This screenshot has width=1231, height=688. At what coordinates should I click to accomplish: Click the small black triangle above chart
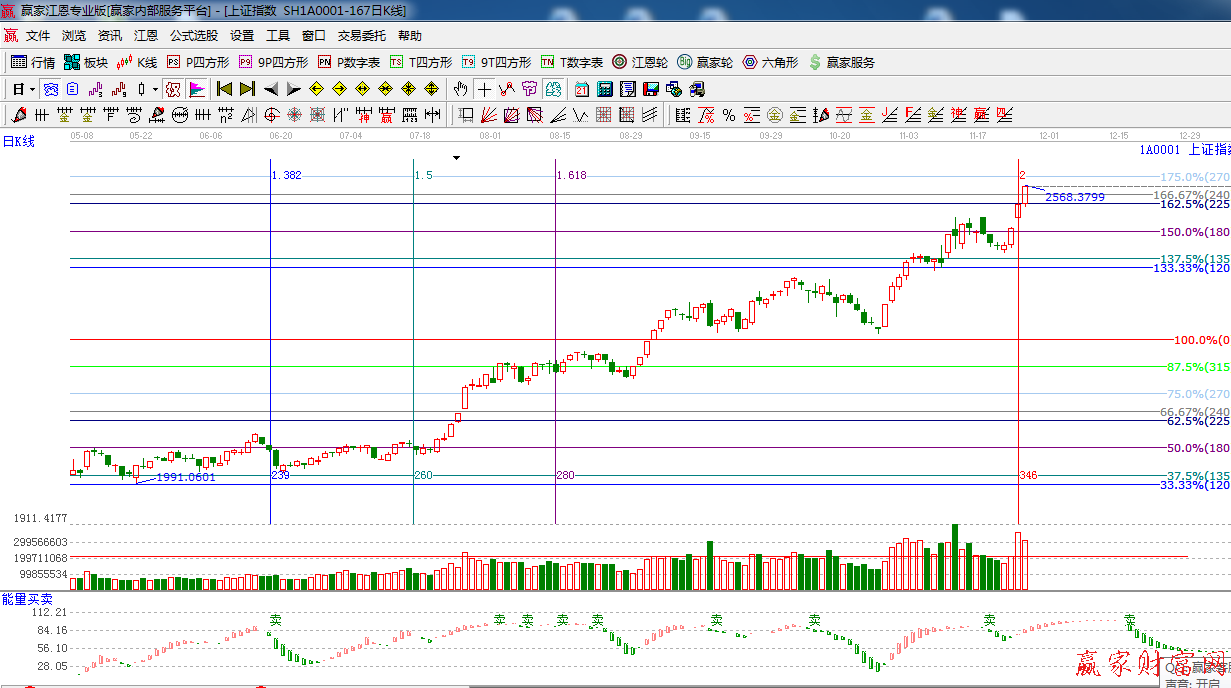[456, 157]
